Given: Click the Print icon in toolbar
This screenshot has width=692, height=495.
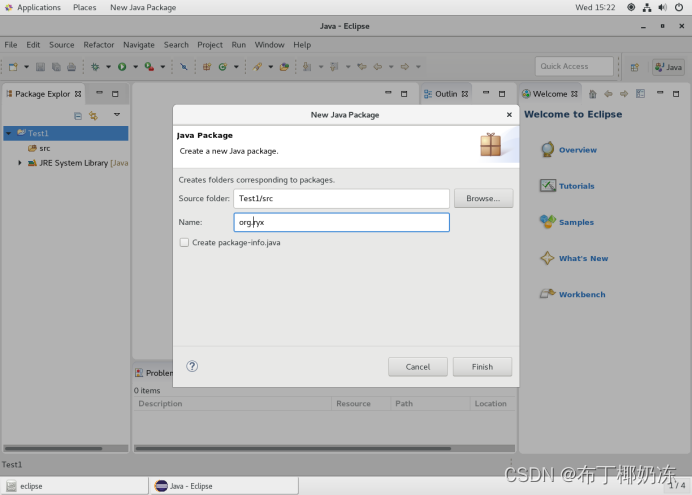Looking at the screenshot, I should [x=71, y=67].
